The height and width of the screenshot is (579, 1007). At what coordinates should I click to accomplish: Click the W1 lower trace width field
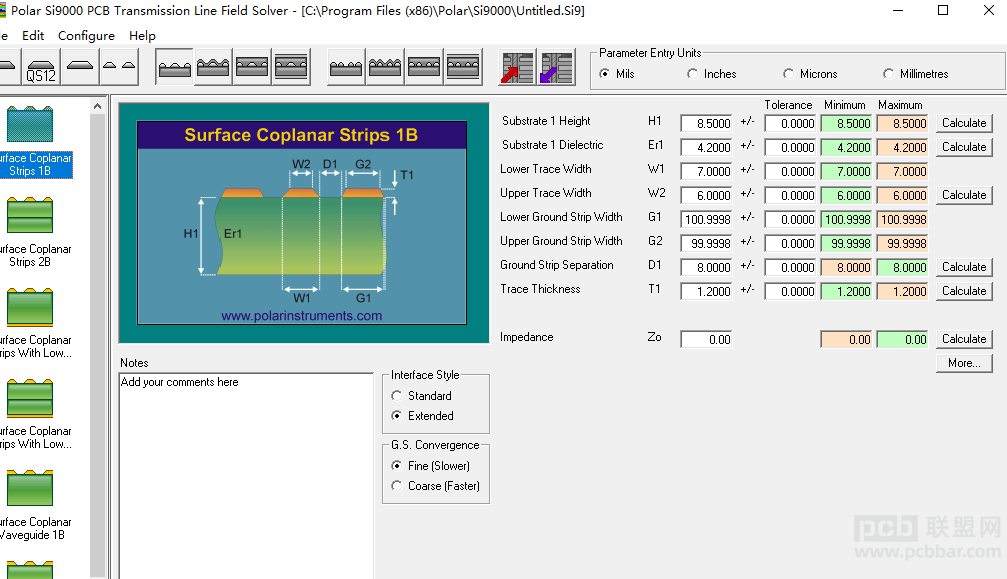706,171
